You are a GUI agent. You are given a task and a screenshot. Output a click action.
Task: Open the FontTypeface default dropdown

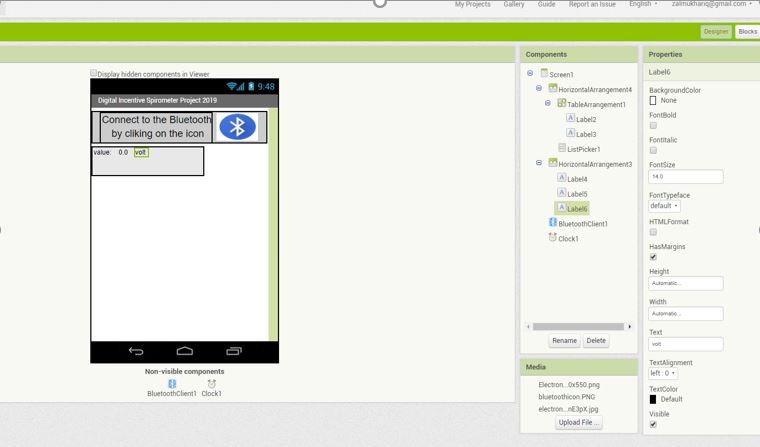[664, 206]
